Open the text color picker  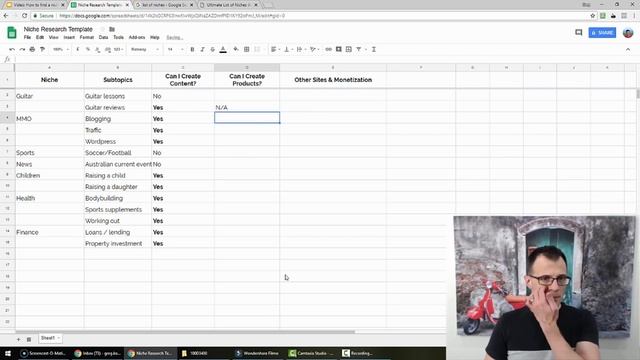coord(223,49)
